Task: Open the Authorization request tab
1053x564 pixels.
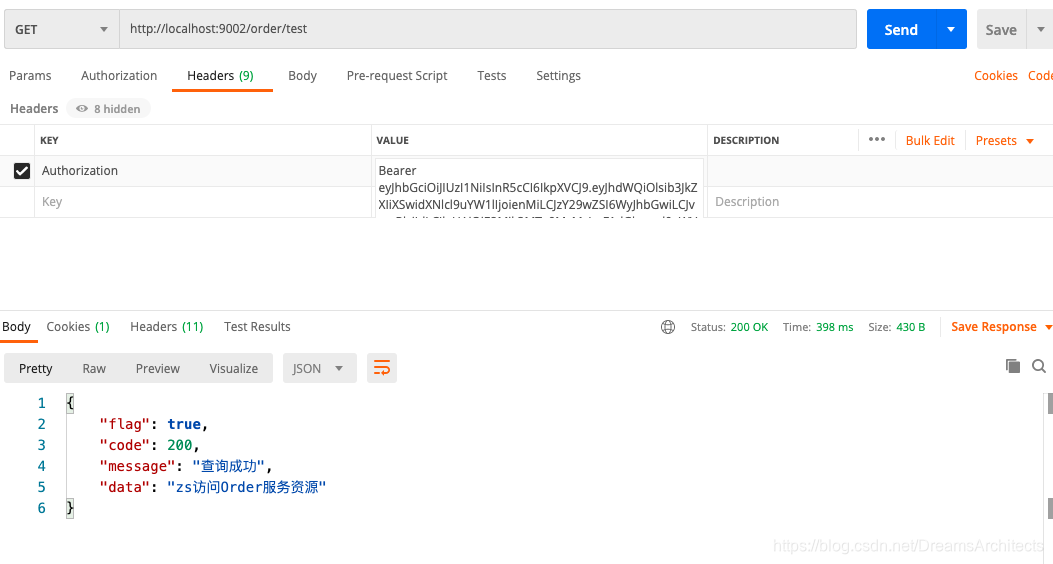Action: tap(119, 76)
